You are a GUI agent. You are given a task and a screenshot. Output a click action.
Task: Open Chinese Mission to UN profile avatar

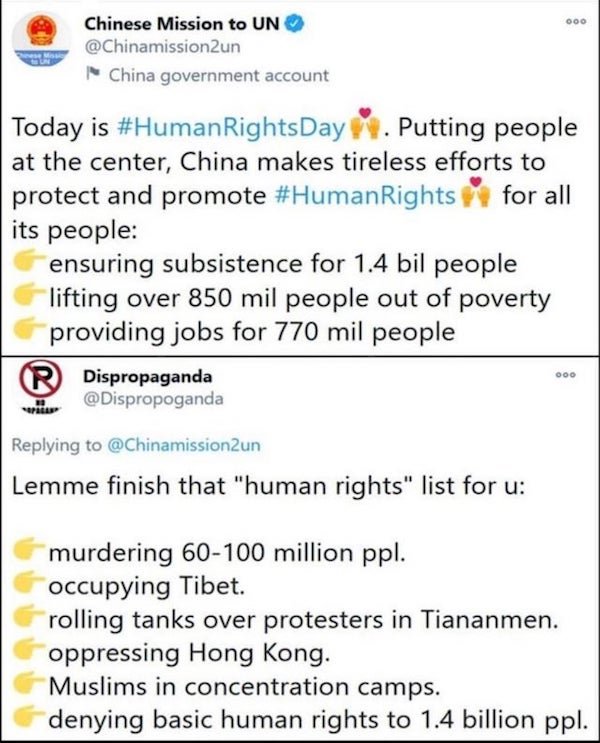[41, 39]
